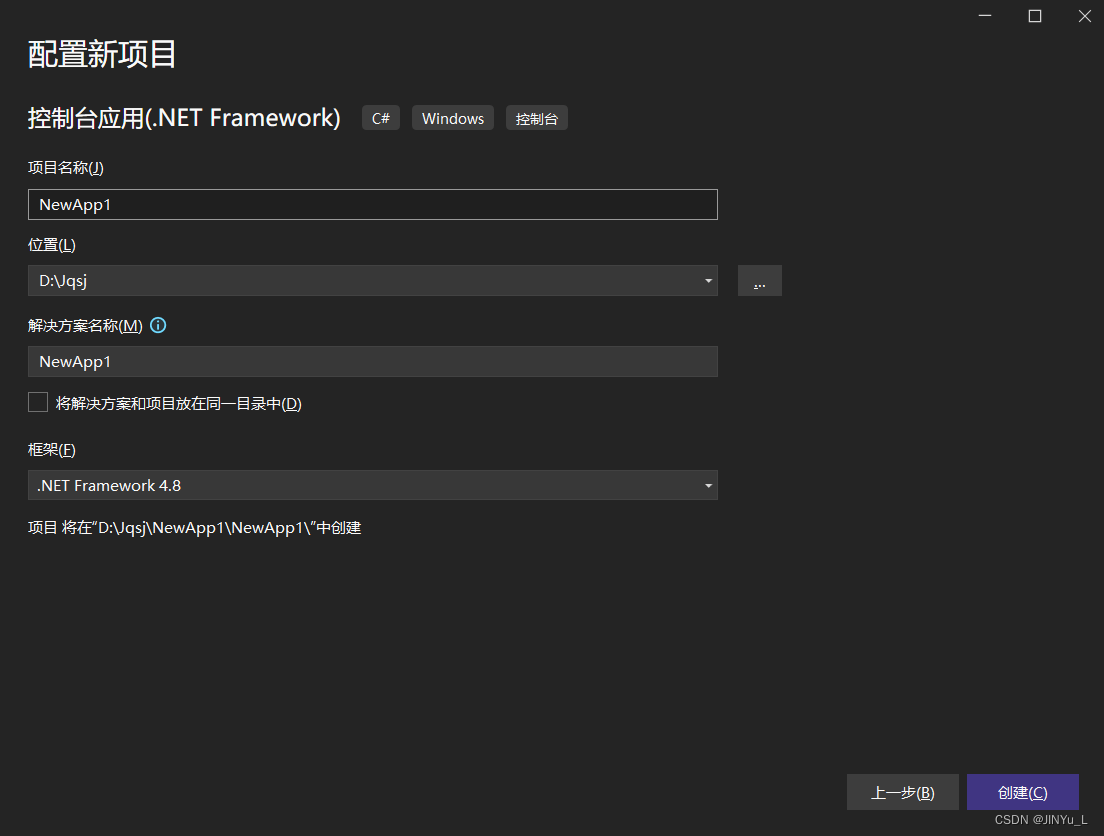This screenshot has width=1104, height=836.
Task: Click the close window icon
Action: click(1085, 16)
